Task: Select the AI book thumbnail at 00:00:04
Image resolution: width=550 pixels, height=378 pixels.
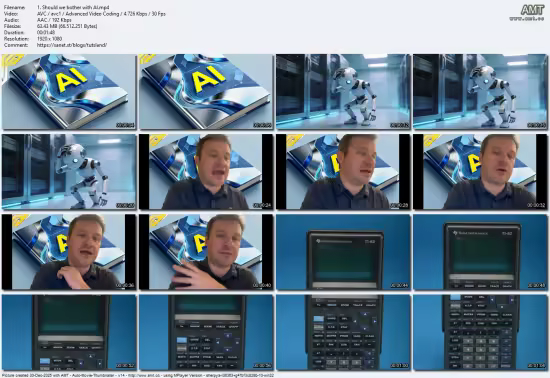Action: tap(69, 92)
